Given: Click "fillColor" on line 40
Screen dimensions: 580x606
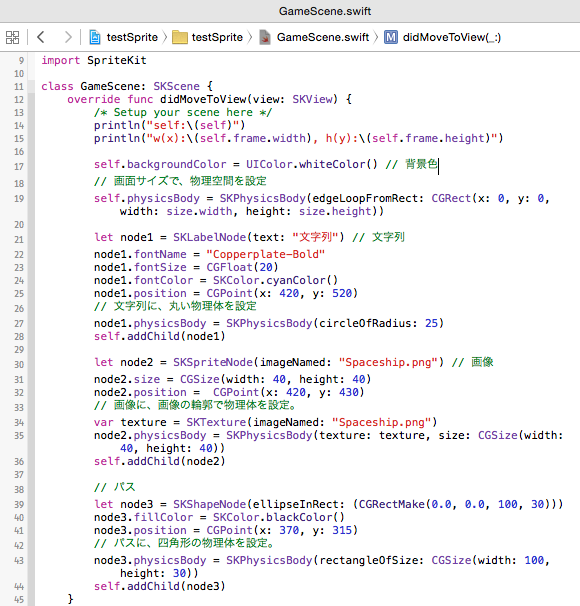Looking at the screenshot, I should tap(163, 517).
